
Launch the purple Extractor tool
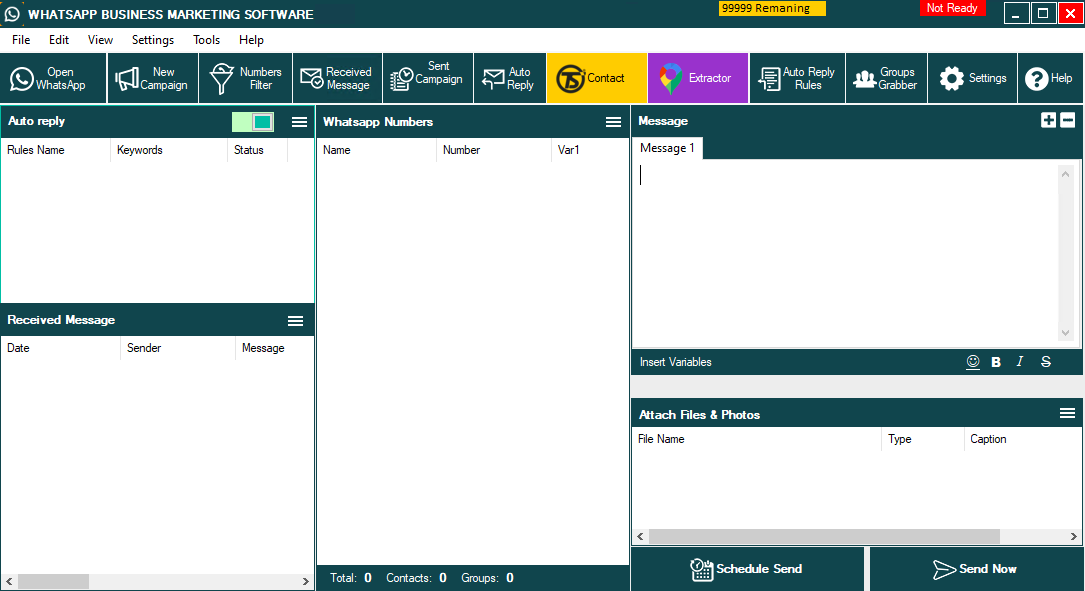point(698,78)
